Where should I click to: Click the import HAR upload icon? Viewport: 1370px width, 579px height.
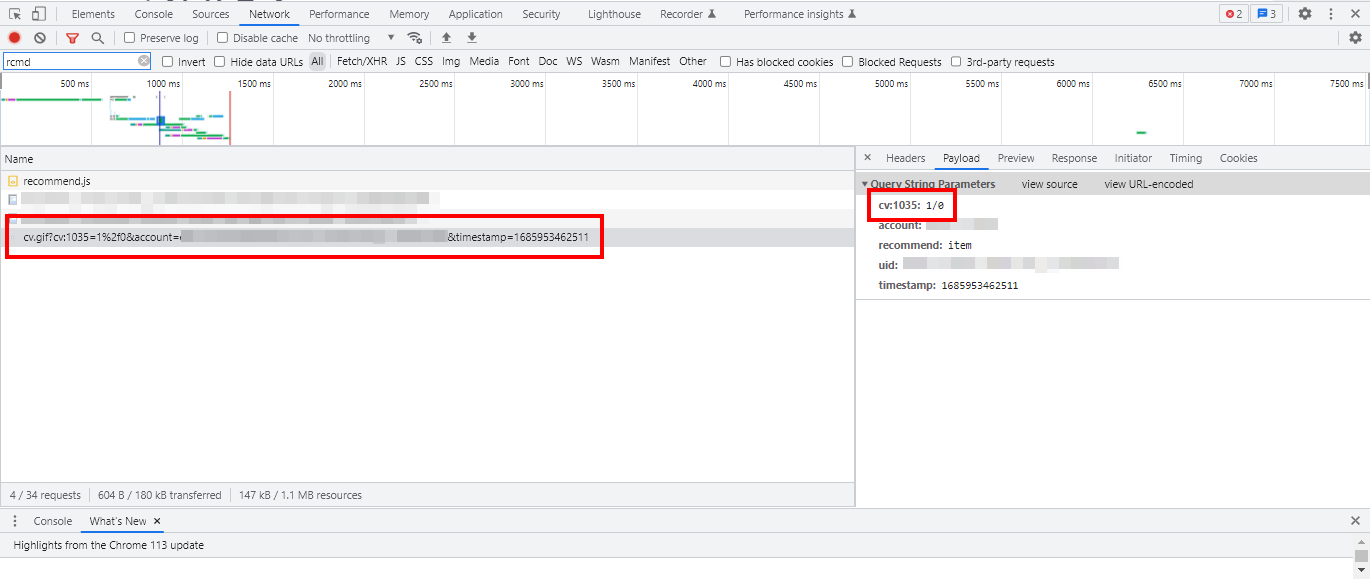coord(446,38)
